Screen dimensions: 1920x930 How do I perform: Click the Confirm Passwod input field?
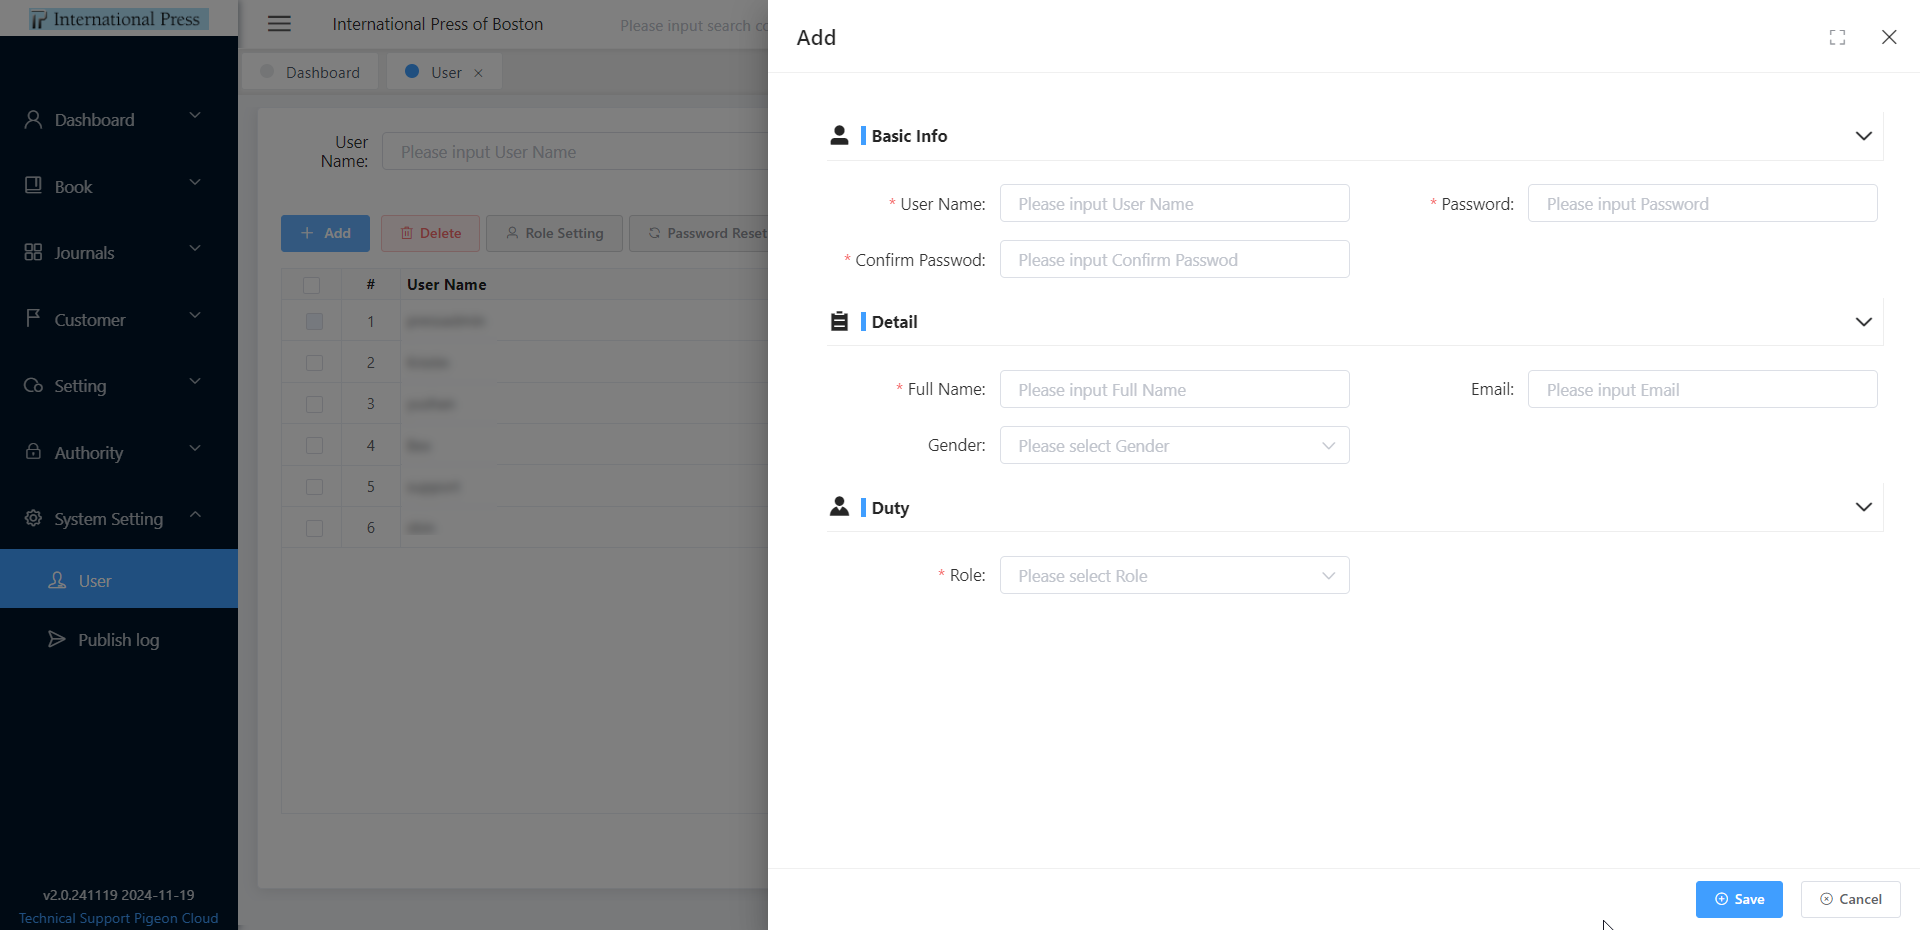click(x=1174, y=259)
